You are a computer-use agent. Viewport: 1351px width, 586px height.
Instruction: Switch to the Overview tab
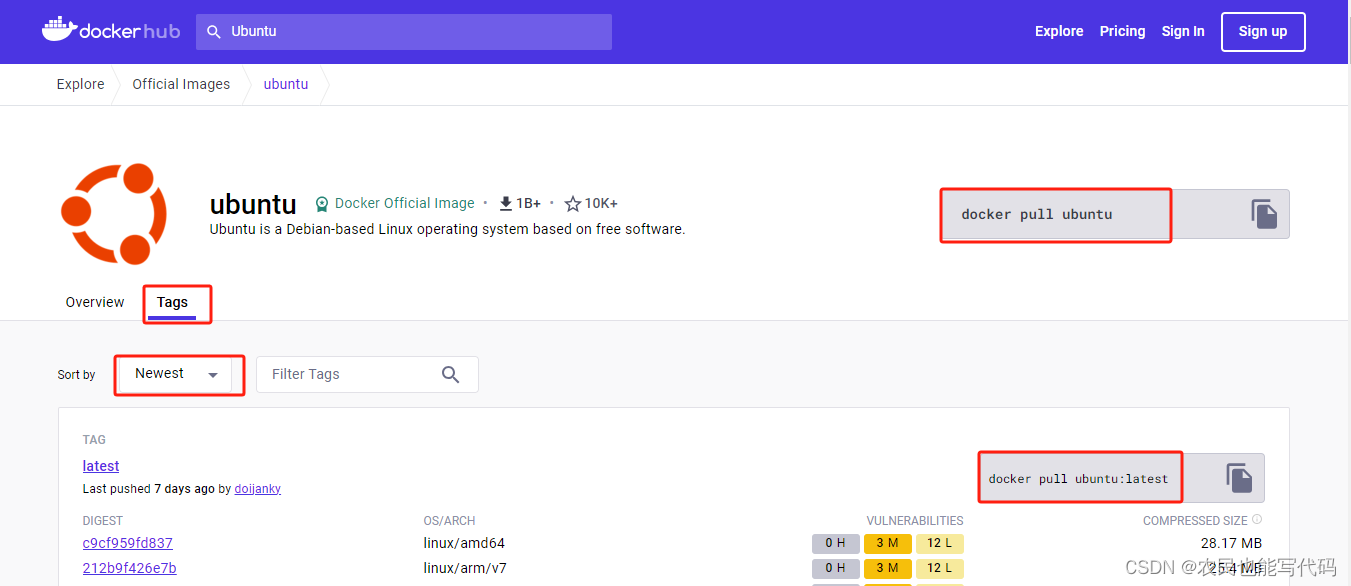[94, 301]
